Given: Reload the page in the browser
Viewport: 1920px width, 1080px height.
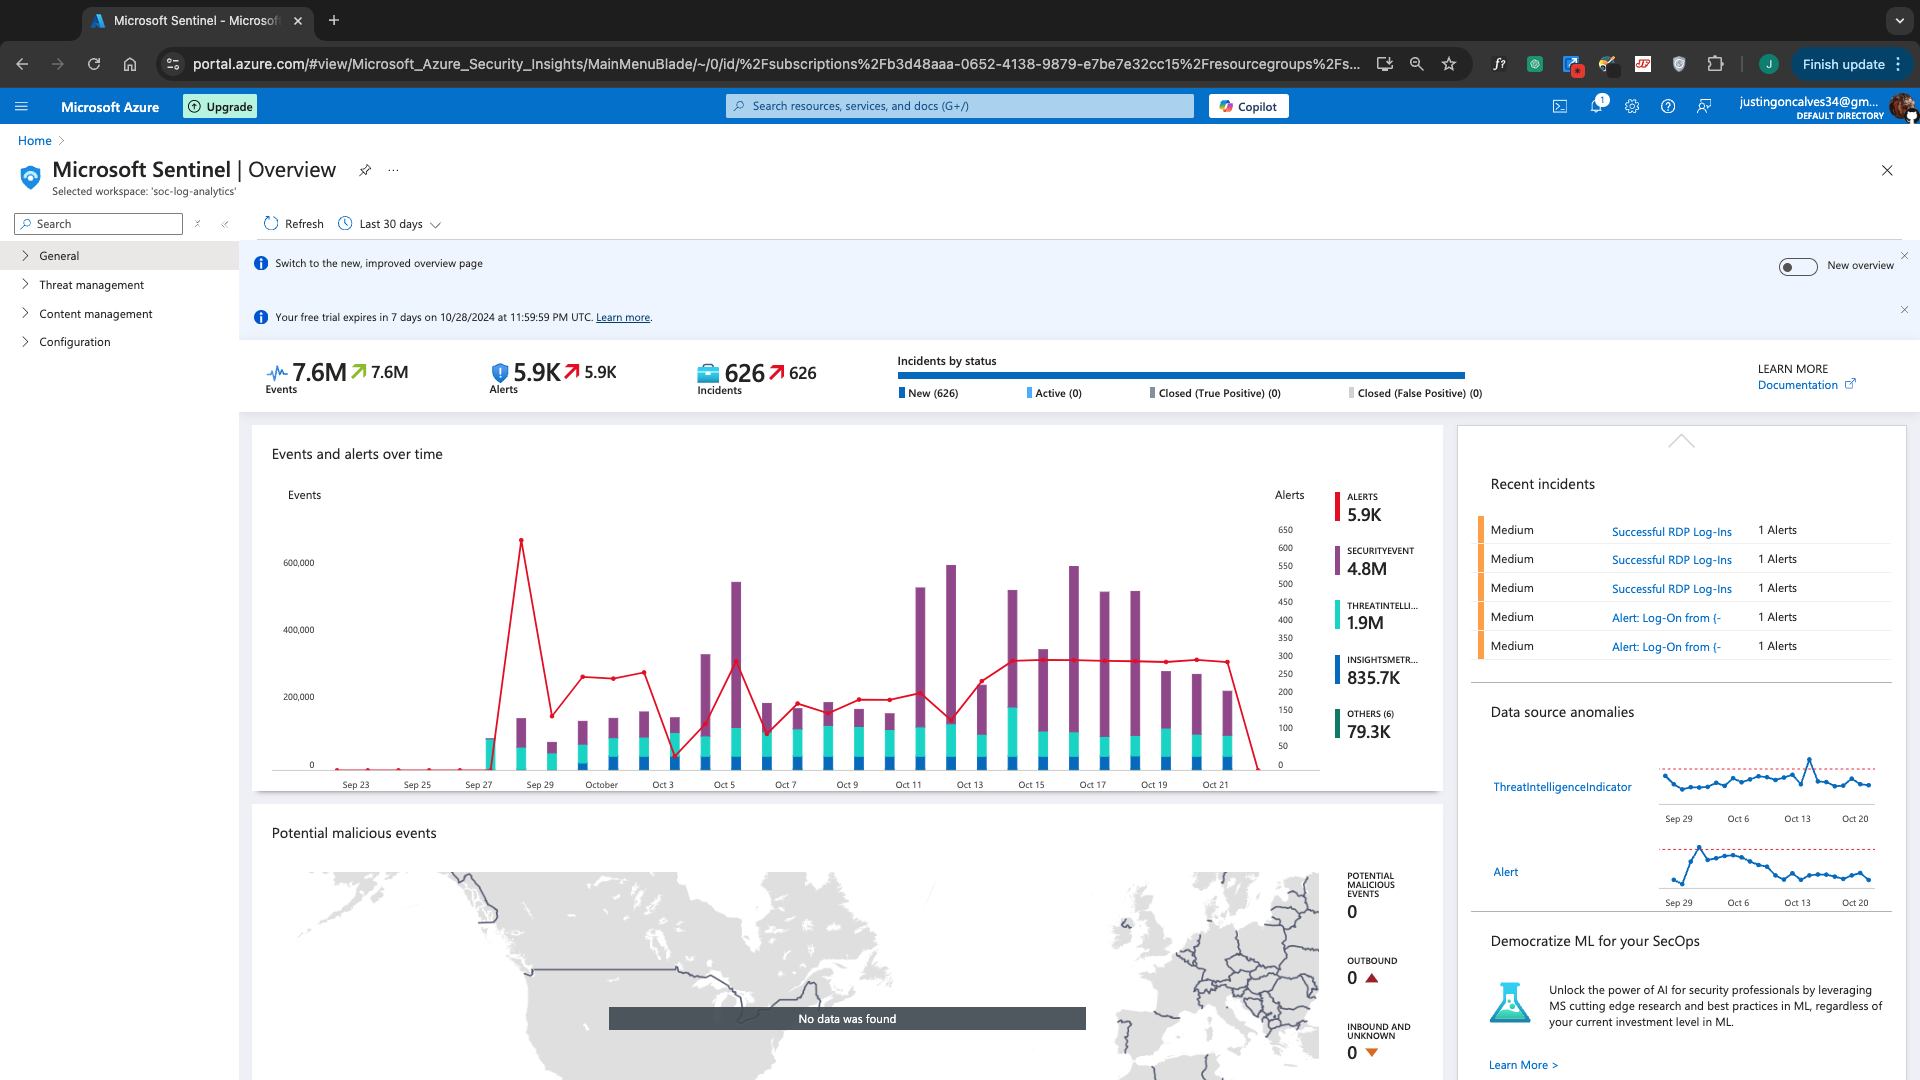Looking at the screenshot, I should point(94,64).
